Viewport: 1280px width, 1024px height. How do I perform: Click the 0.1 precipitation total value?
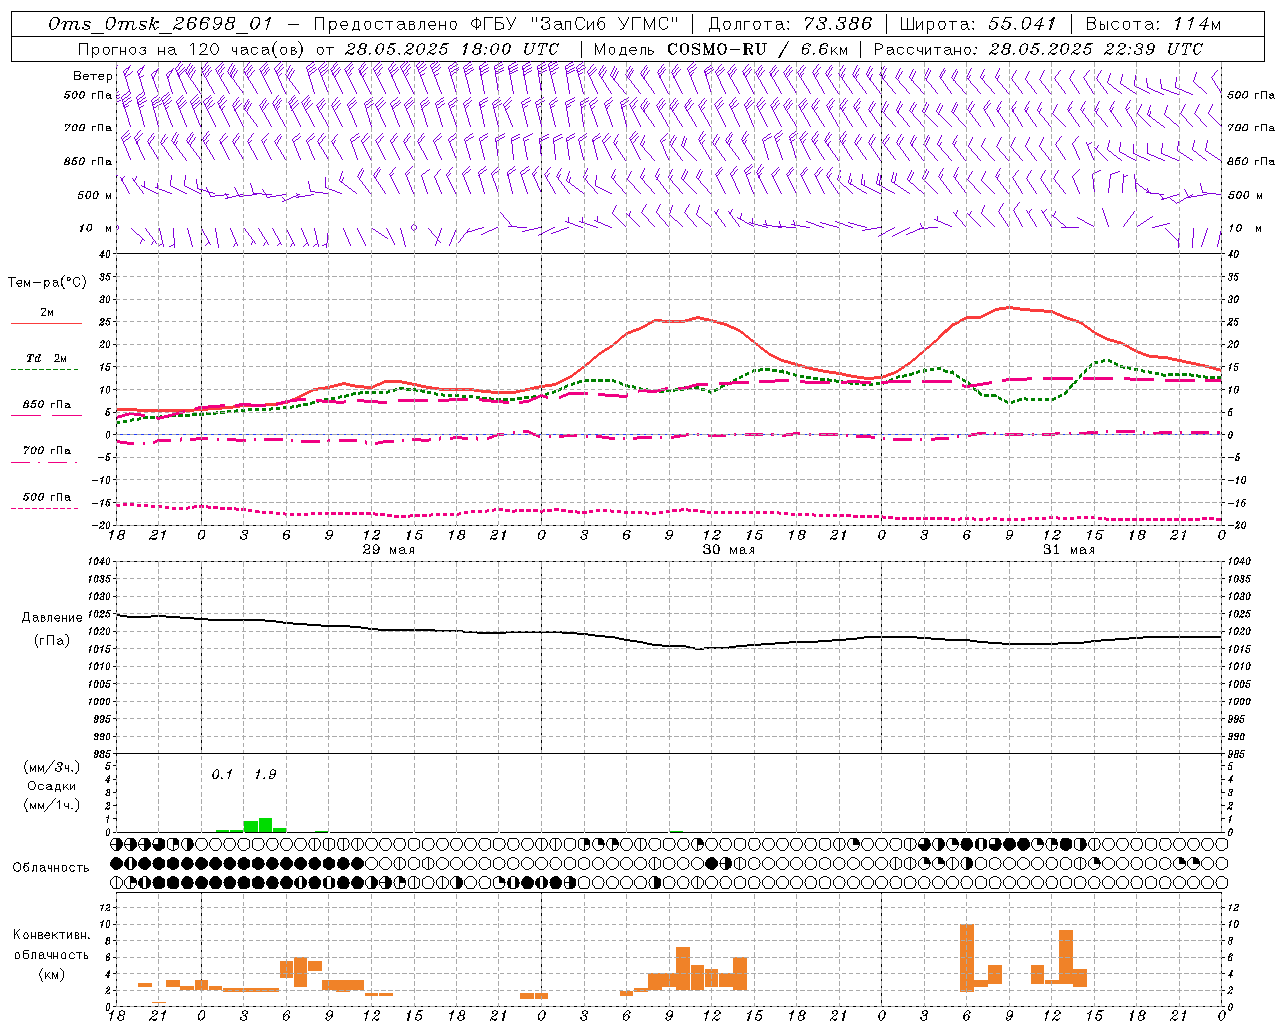tap(222, 775)
